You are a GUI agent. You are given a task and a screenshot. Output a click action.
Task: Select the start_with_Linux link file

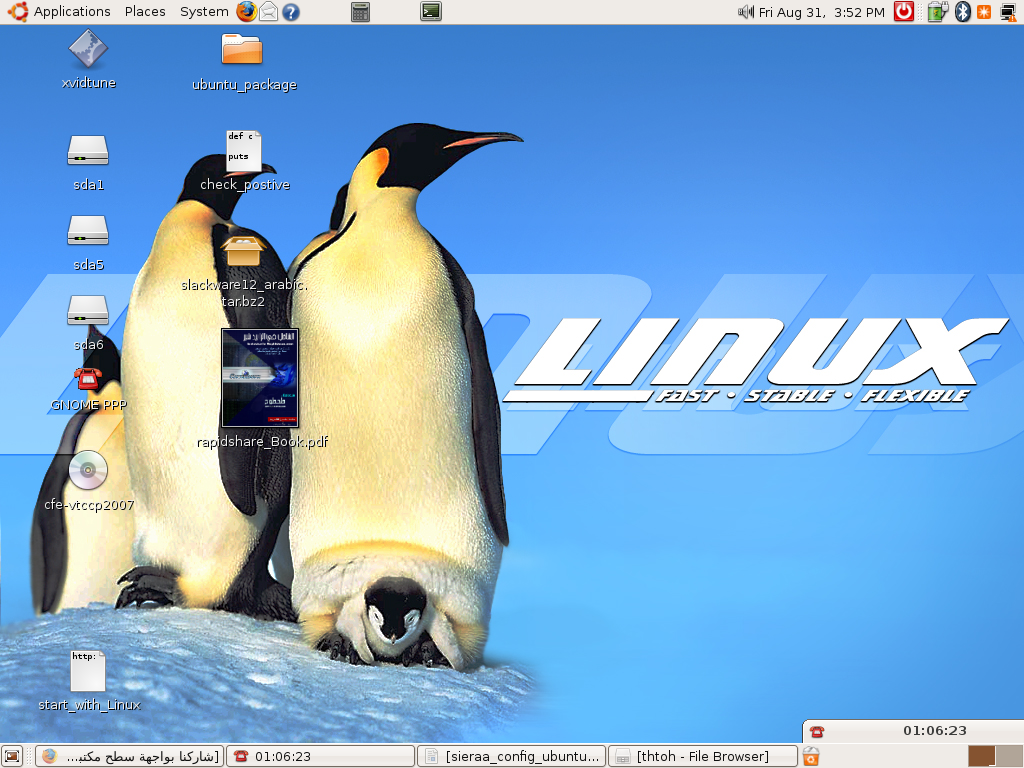coord(89,680)
